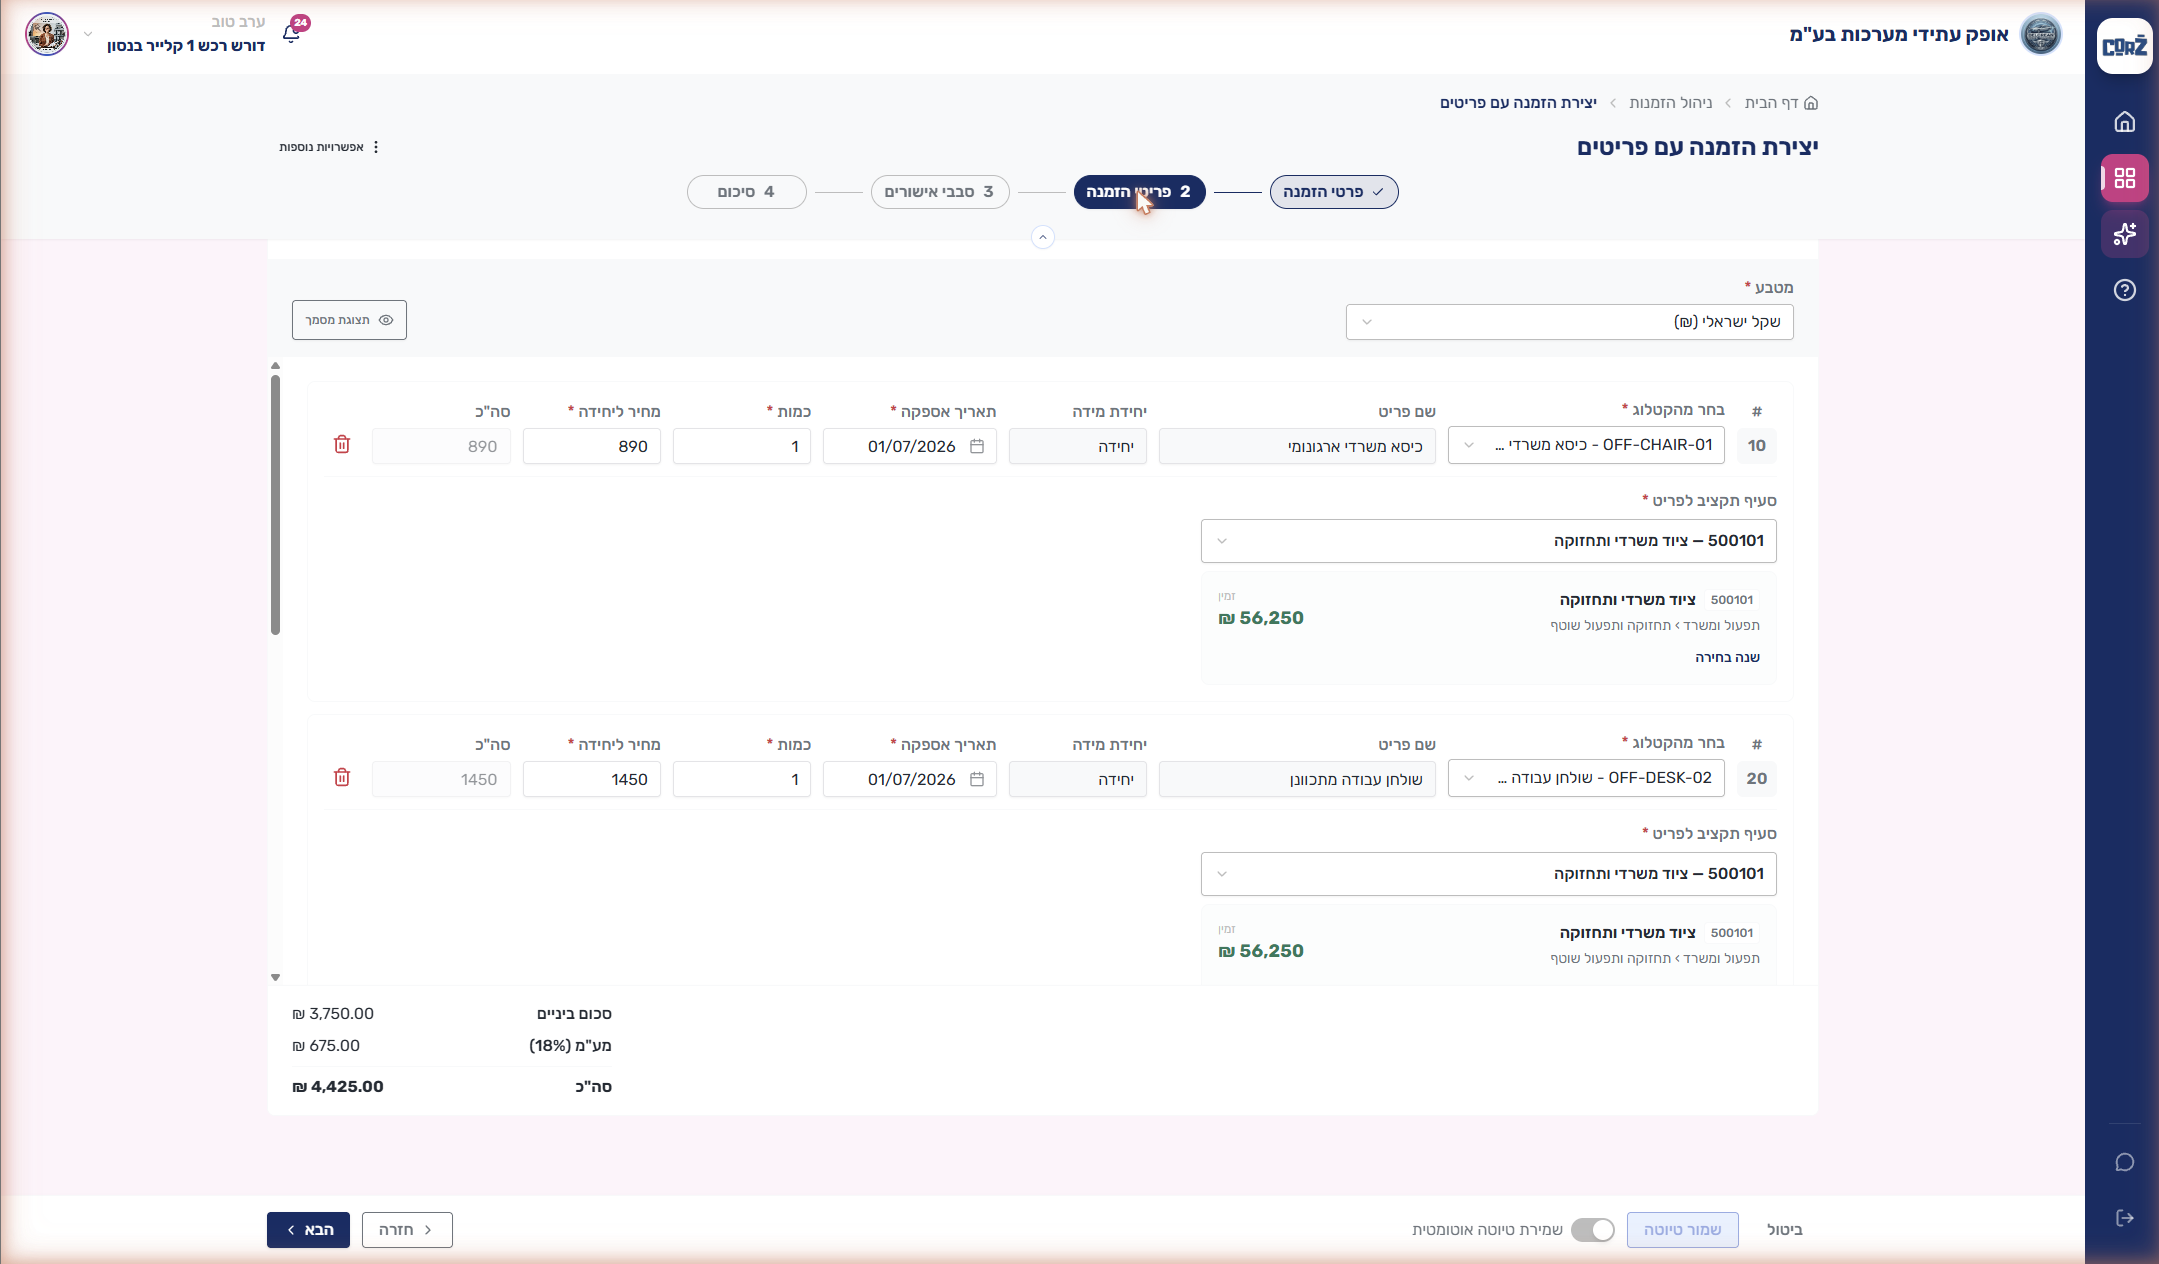Click the home icon in breadcrumb
This screenshot has width=2159, height=1264.
pyautogui.click(x=1811, y=103)
